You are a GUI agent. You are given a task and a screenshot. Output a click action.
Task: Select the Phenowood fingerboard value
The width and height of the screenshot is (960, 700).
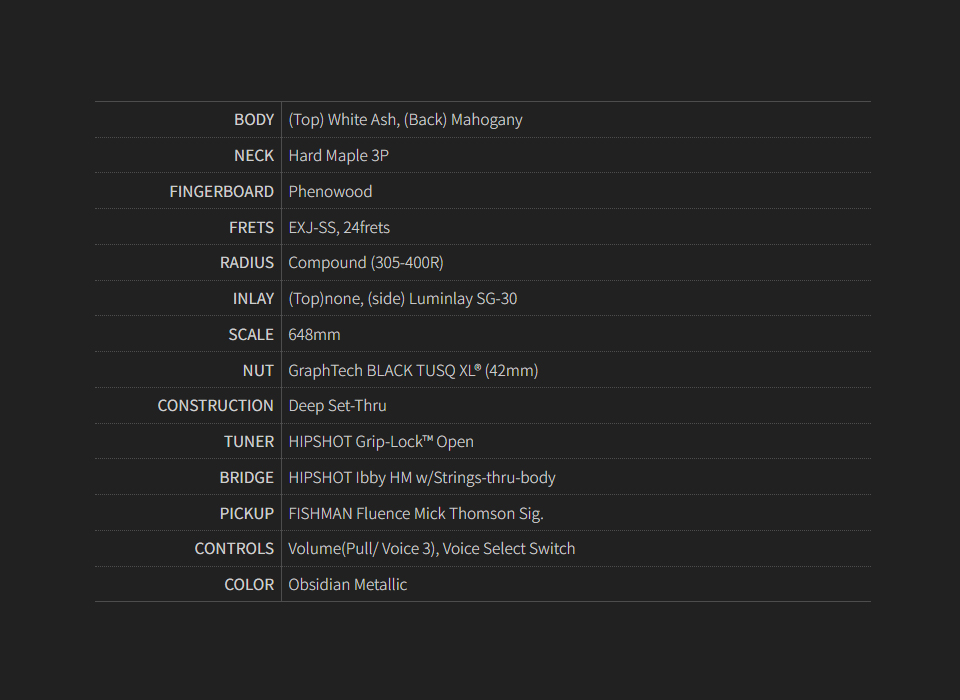coord(330,192)
